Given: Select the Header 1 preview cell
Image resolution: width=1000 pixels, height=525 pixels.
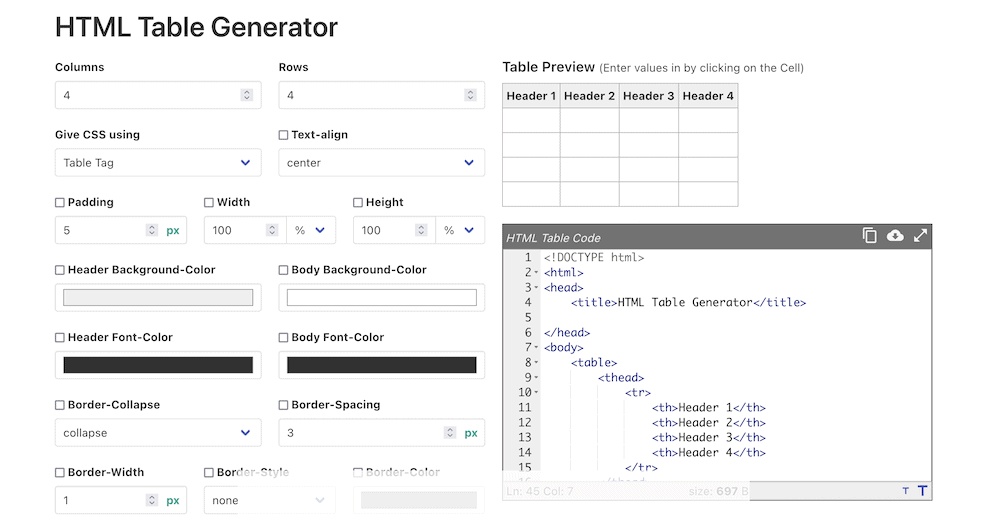Looking at the screenshot, I should point(531,96).
